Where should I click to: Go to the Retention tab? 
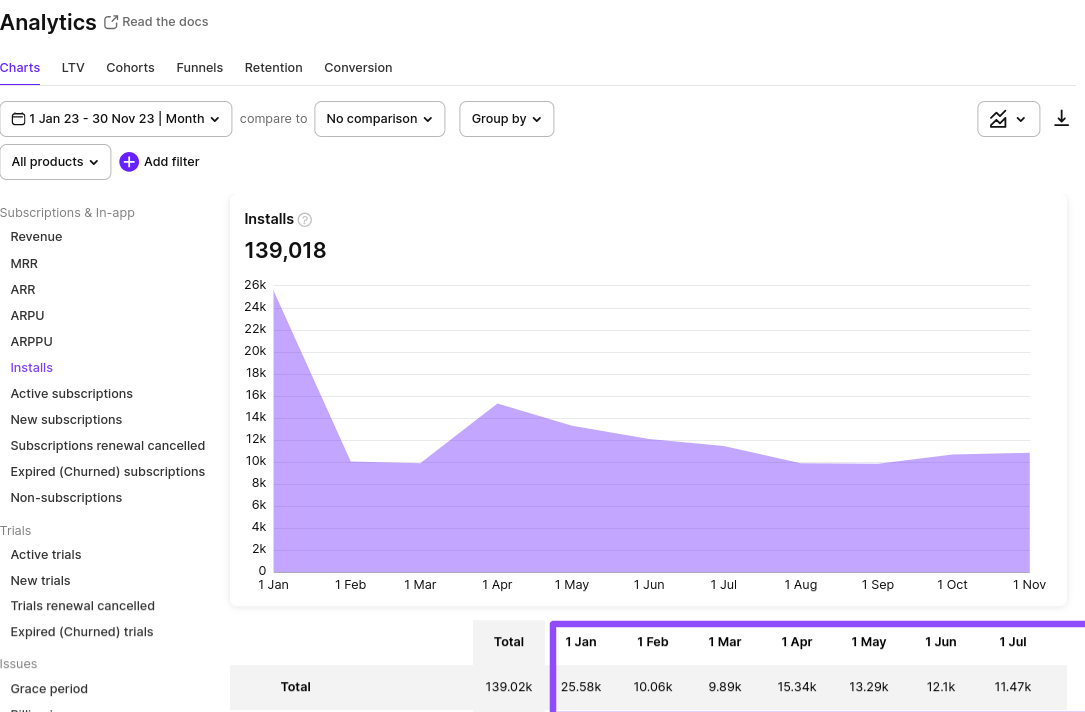tap(273, 68)
